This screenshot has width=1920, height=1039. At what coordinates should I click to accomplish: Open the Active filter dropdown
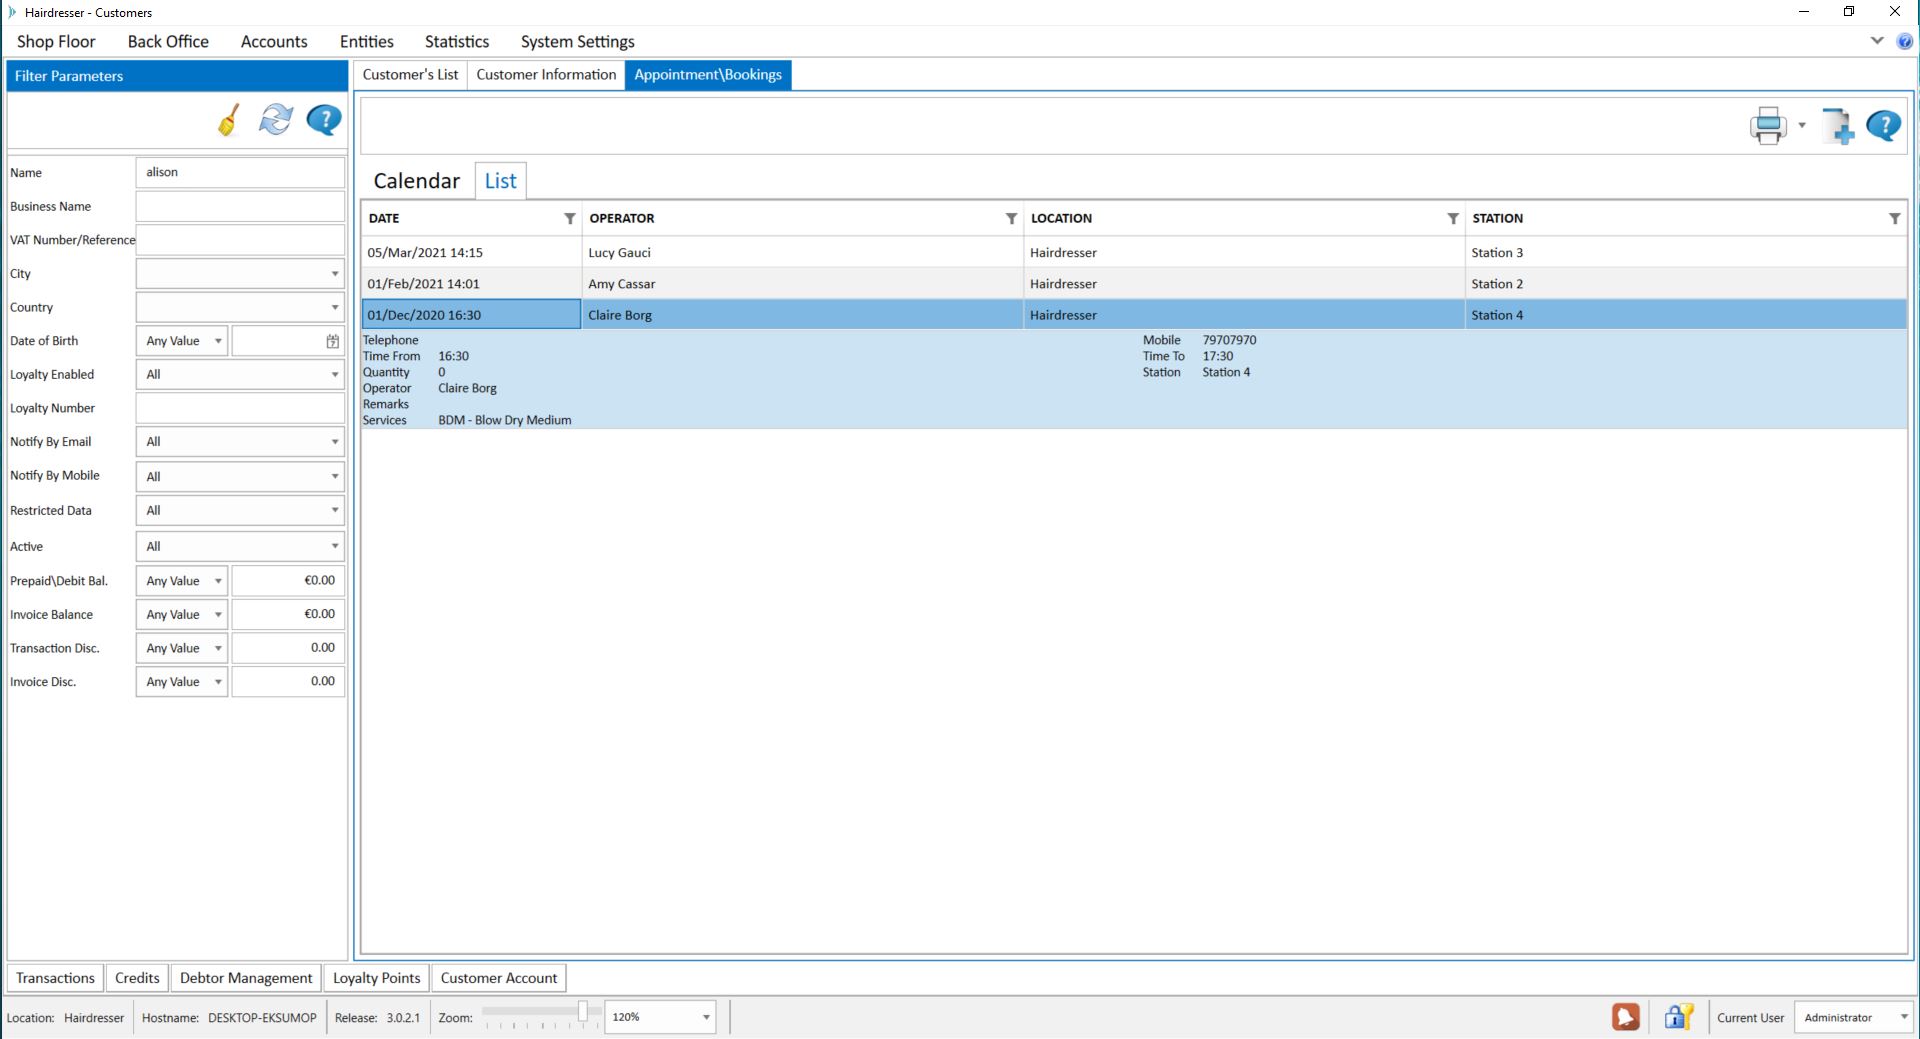pyautogui.click(x=240, y=546)
